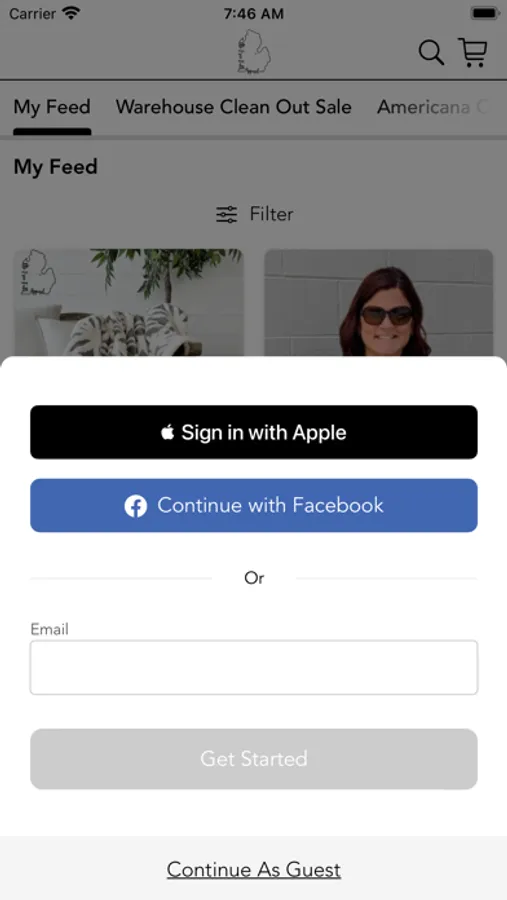The width and height of the screenshot is (507, 900).
Task: Open the shopping cart icon
Action: (x=473, y=52)
